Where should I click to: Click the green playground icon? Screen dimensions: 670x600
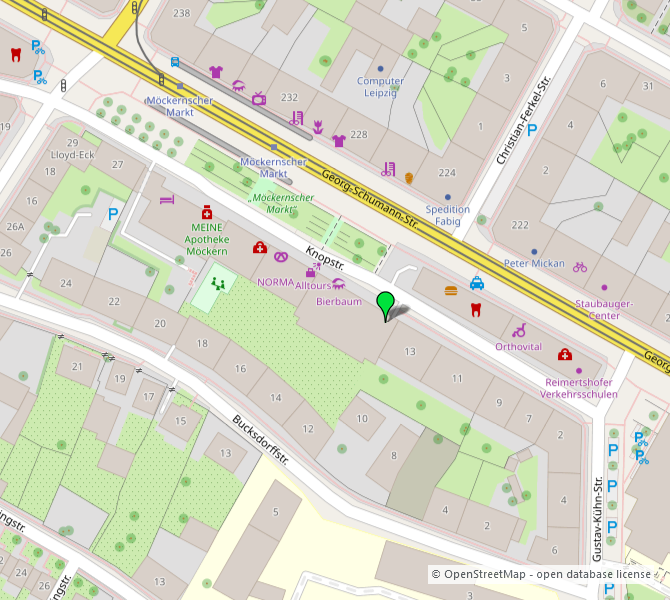[x=218, y=284]
